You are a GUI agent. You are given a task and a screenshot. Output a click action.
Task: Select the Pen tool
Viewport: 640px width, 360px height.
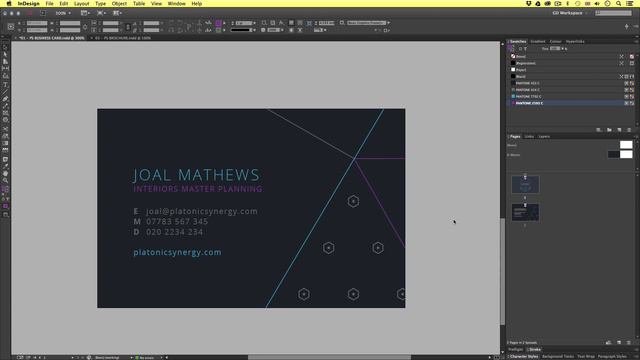5,99
